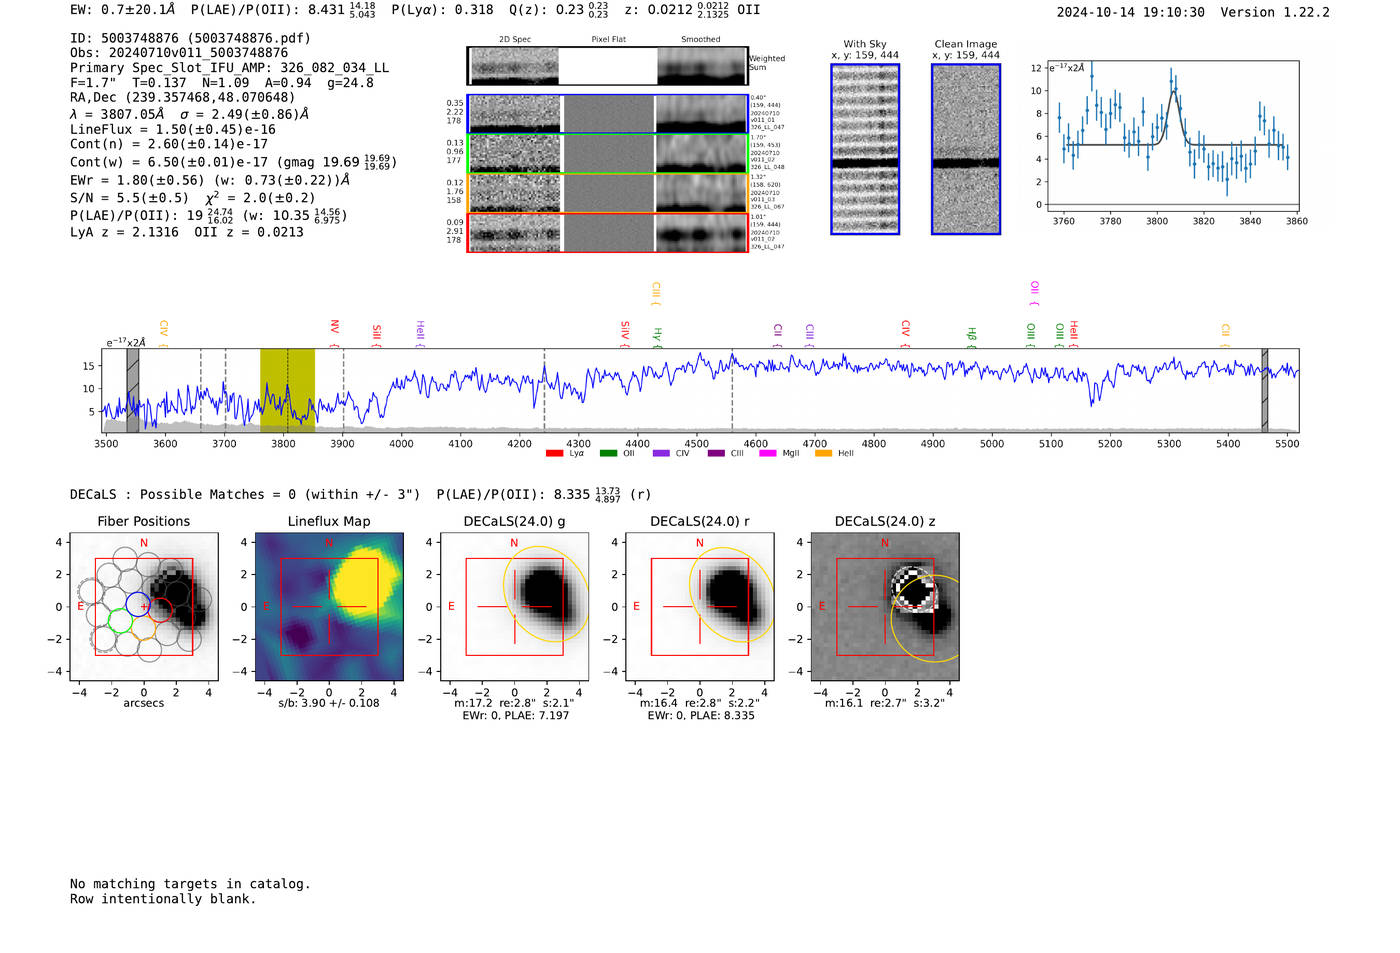The width and height of the screenshot is (1400, 953).
Task: Click the red Lyα legend swatch
Action: (554, 453)
